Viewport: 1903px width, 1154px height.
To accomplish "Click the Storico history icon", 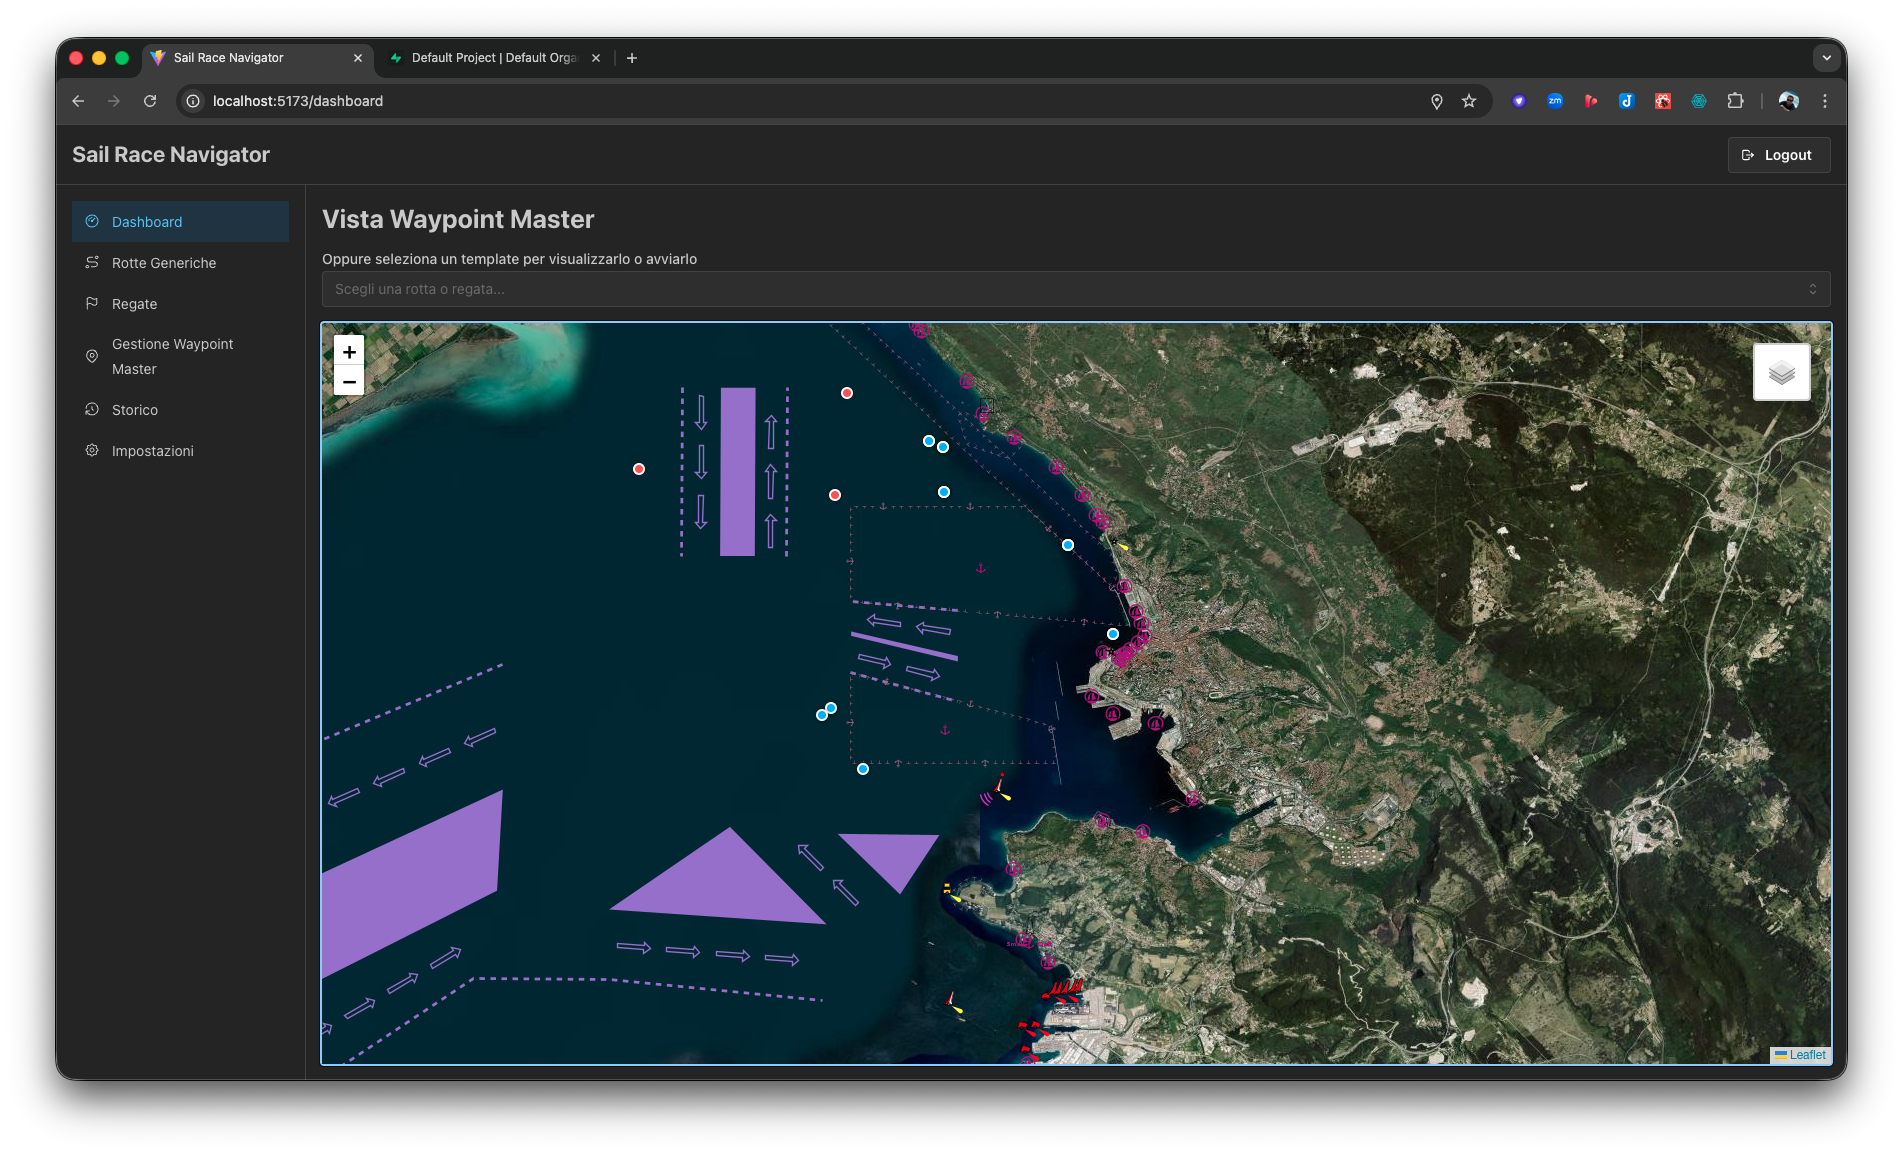I will pos(92,409).
